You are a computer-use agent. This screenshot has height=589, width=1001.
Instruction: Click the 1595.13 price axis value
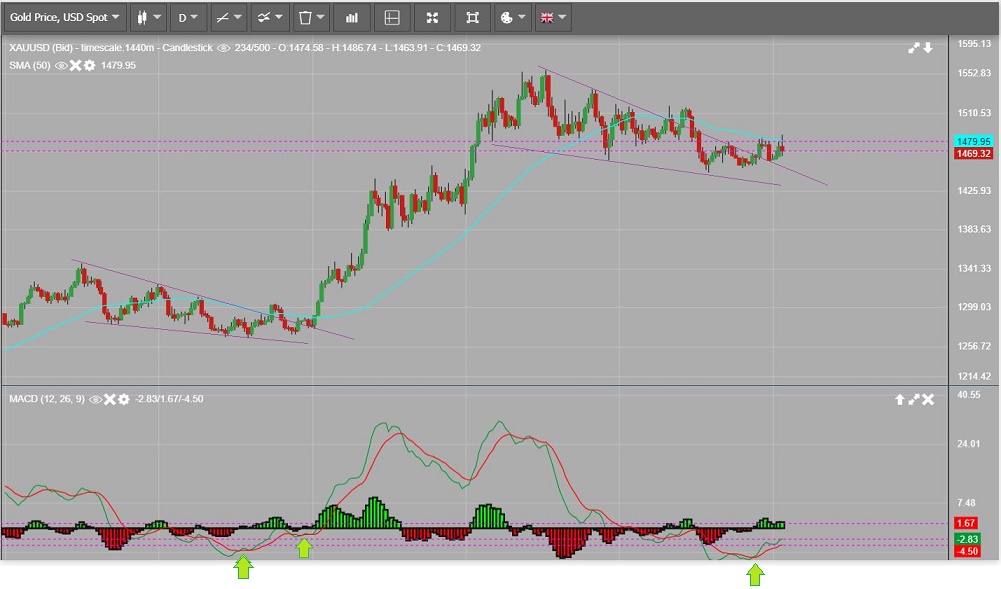[x=974, y=43]
